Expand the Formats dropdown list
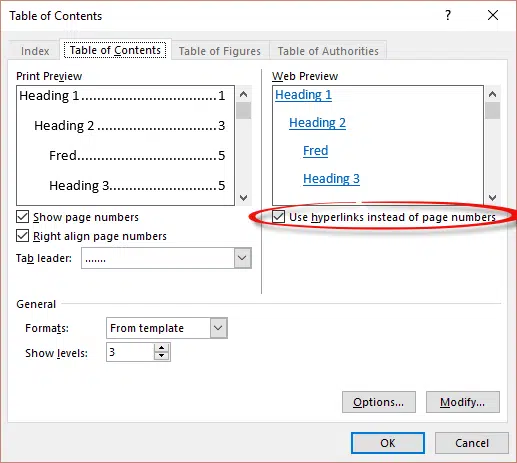Screen dimensions: 517x463 [218, 328]
